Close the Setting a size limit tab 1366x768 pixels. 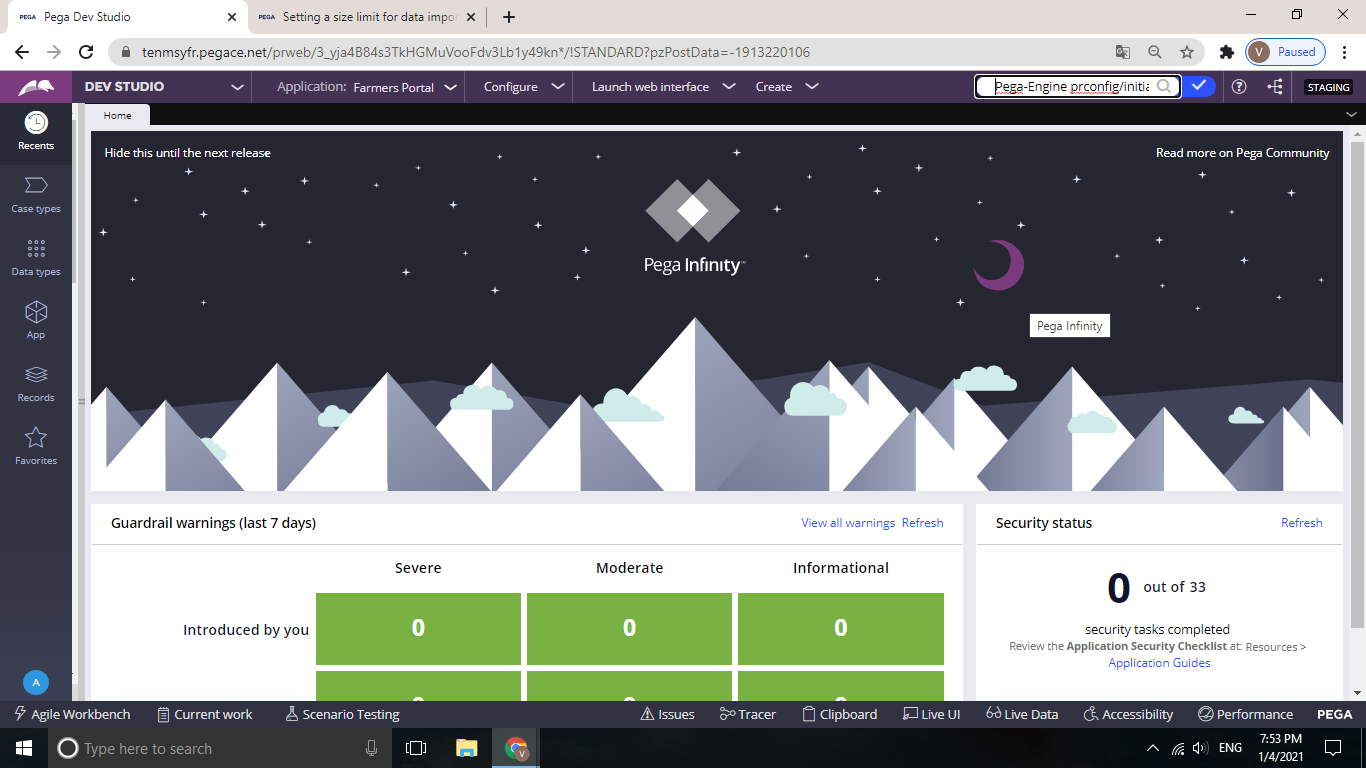point(471,17)
